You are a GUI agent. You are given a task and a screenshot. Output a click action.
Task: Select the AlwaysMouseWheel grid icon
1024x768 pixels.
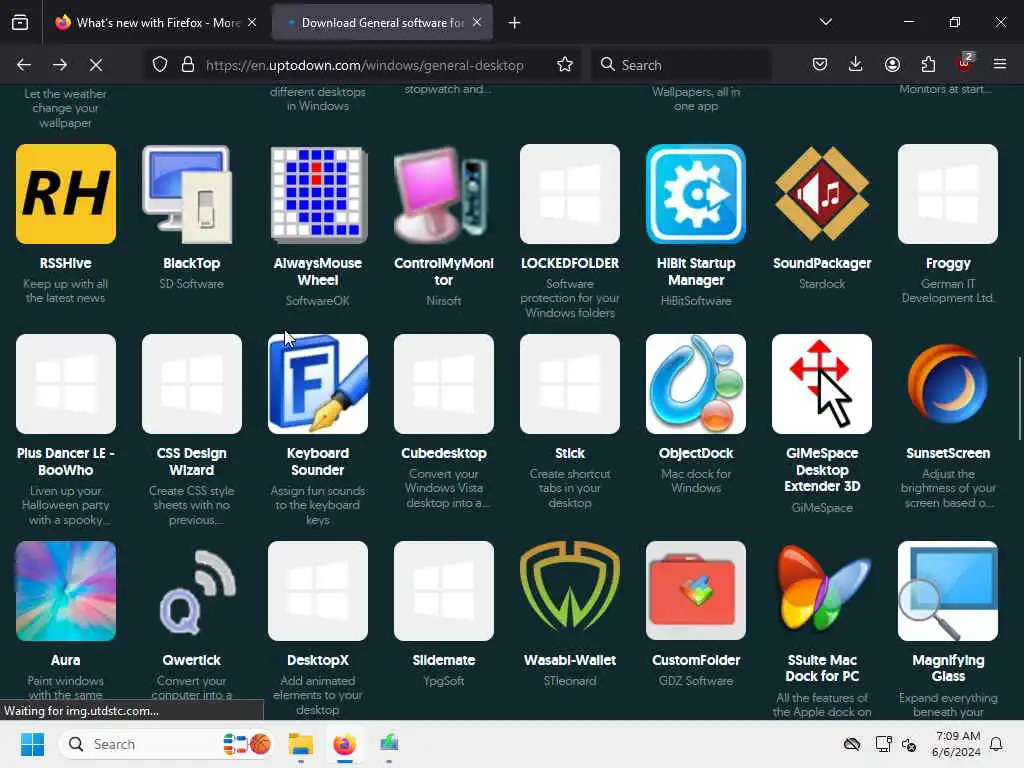tap(318, 194)
